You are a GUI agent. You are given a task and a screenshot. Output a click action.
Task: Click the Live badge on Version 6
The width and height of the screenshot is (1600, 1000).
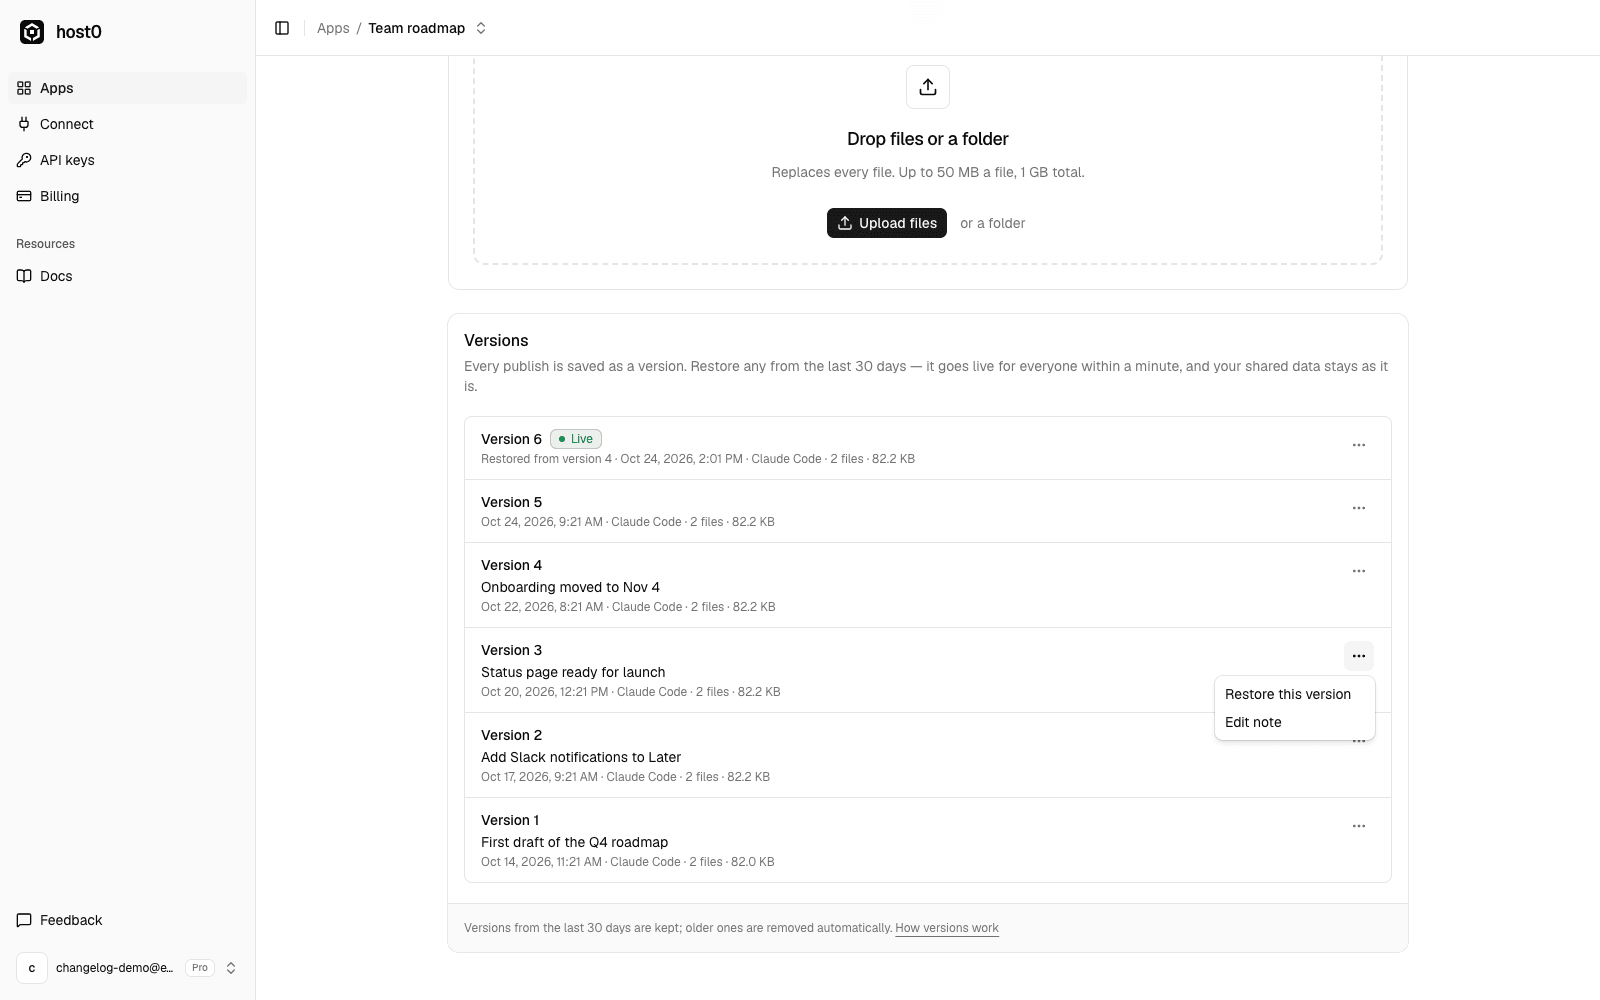click(576, 439)
